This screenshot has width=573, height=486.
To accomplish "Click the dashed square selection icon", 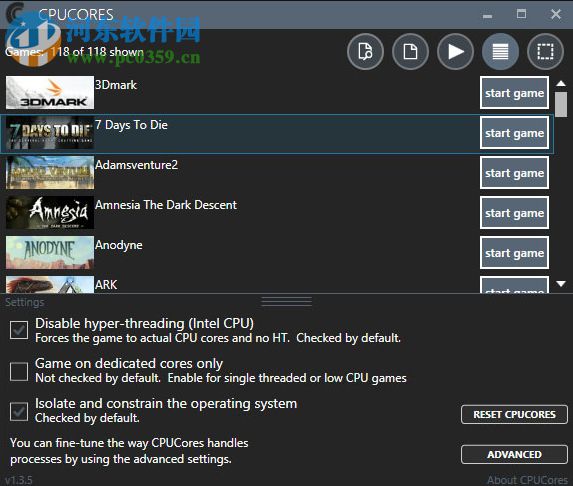I will pyautogui.click(x=545, y=52).
